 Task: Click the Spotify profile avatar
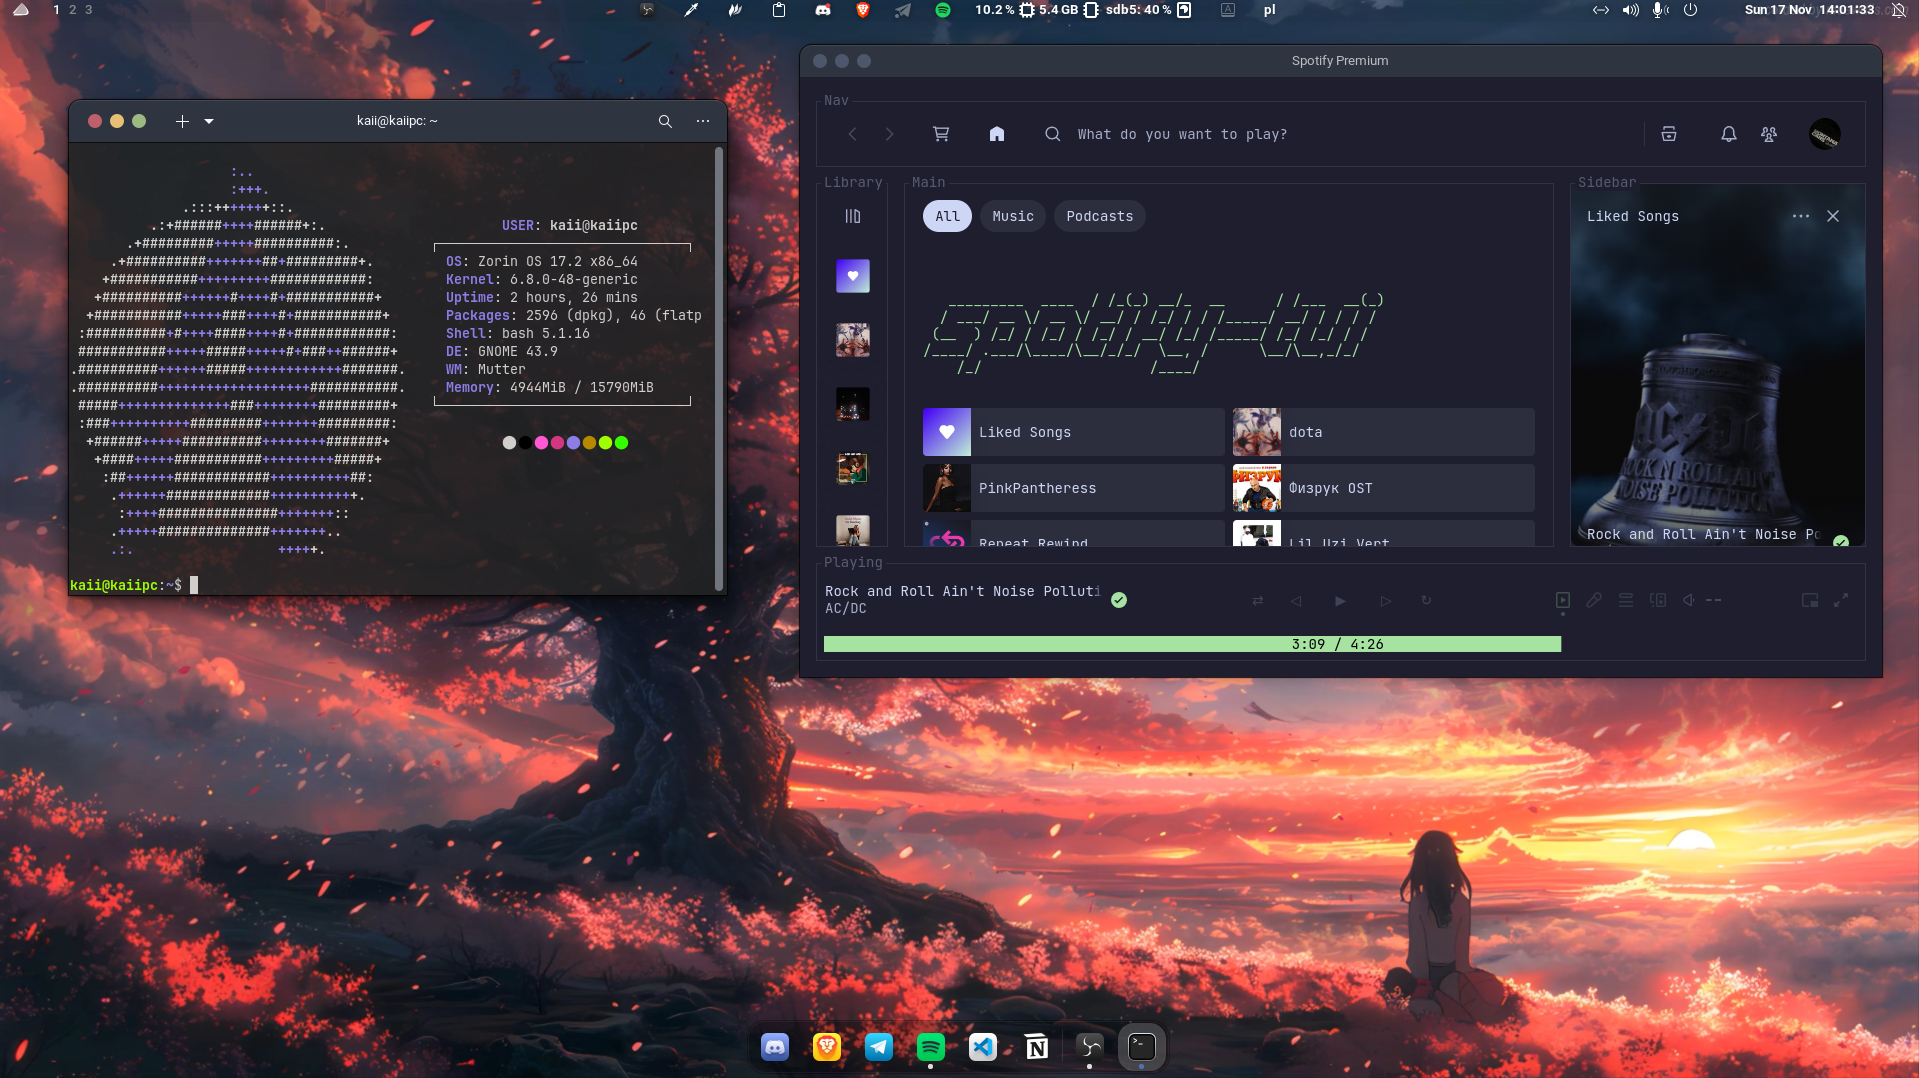point(1823,134)
